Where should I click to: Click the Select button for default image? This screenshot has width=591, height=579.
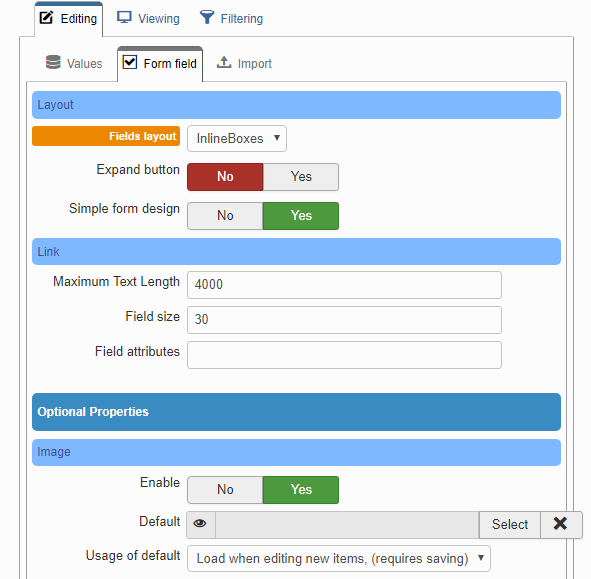point(510,524)
